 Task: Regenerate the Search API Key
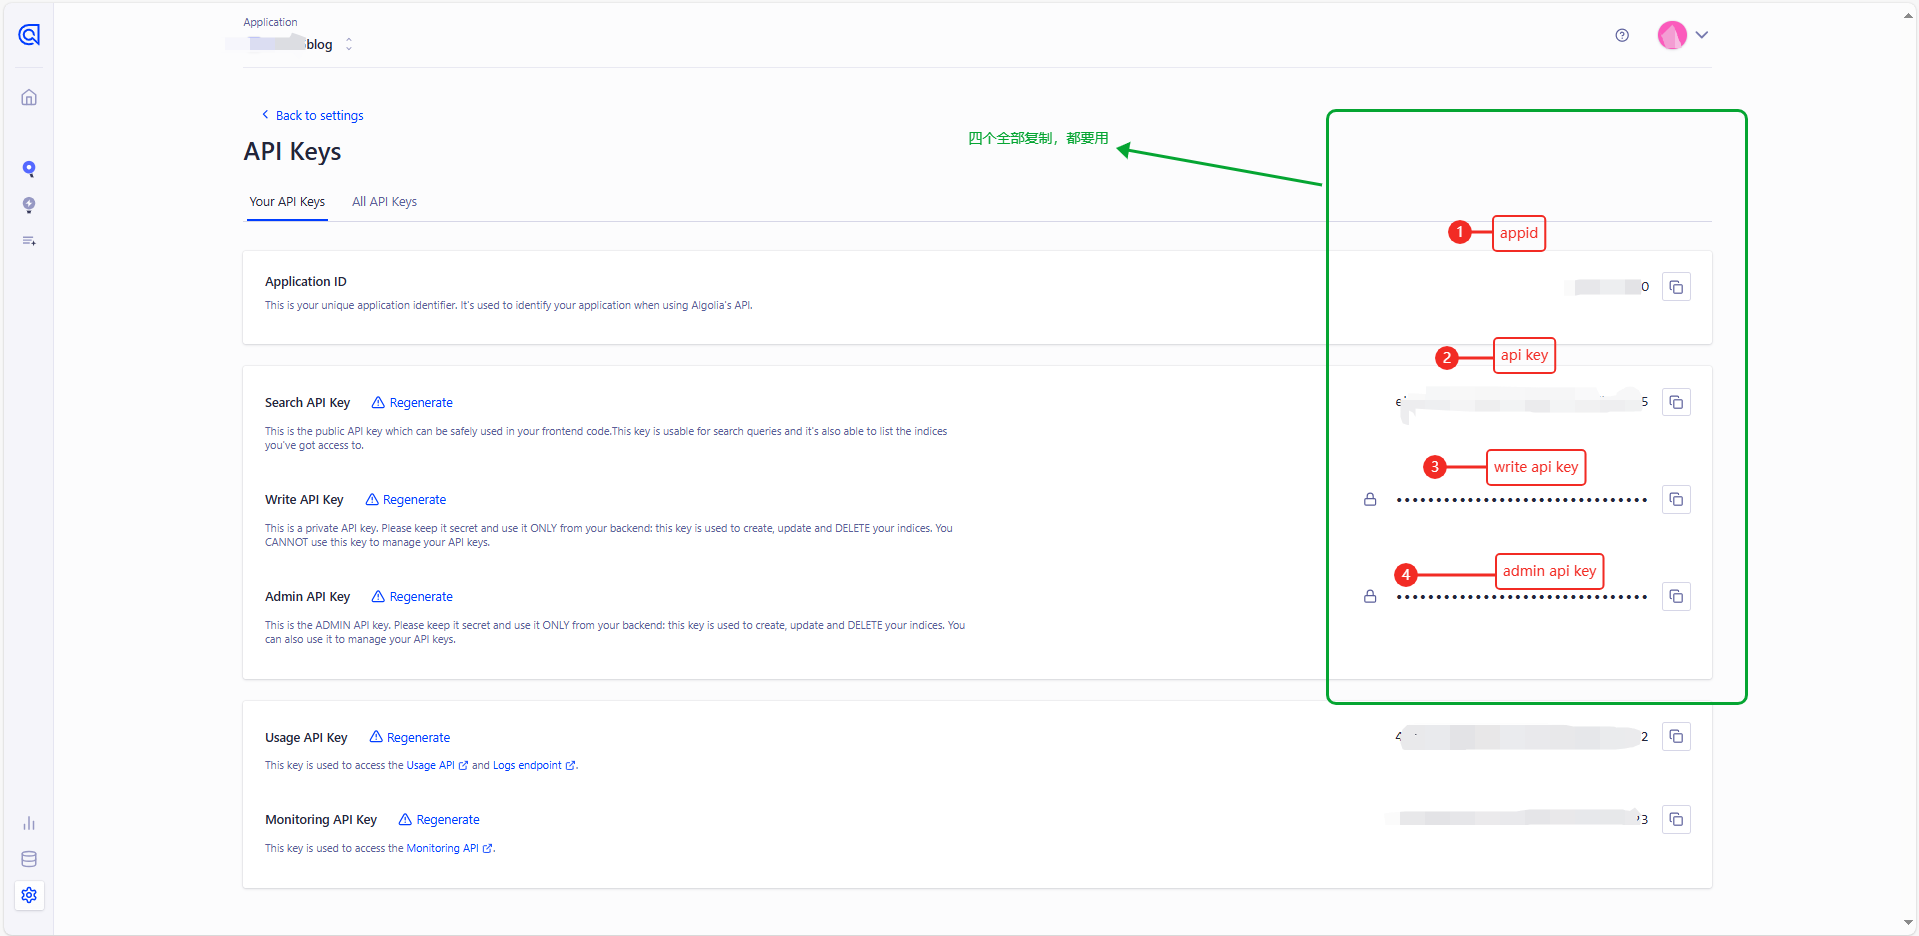[412, 403]
